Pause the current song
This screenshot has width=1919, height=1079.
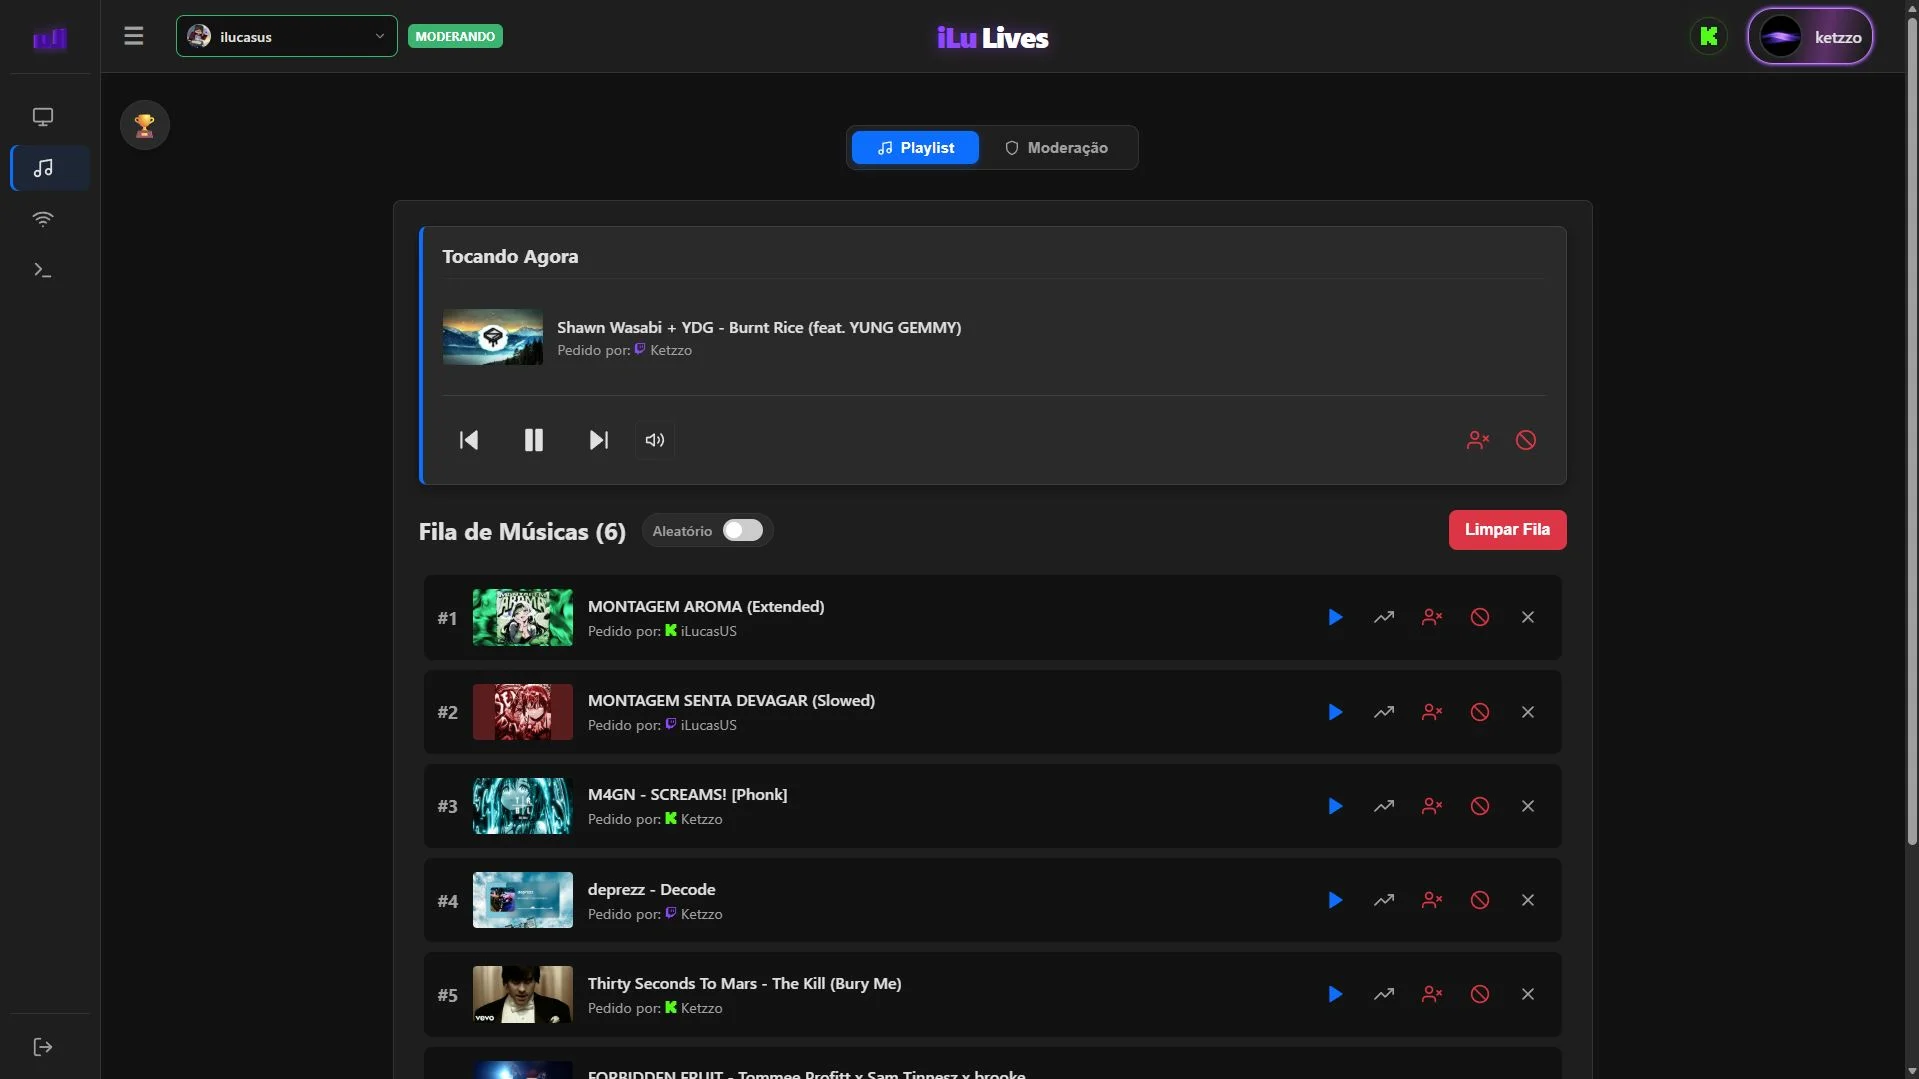click(534, 440)
